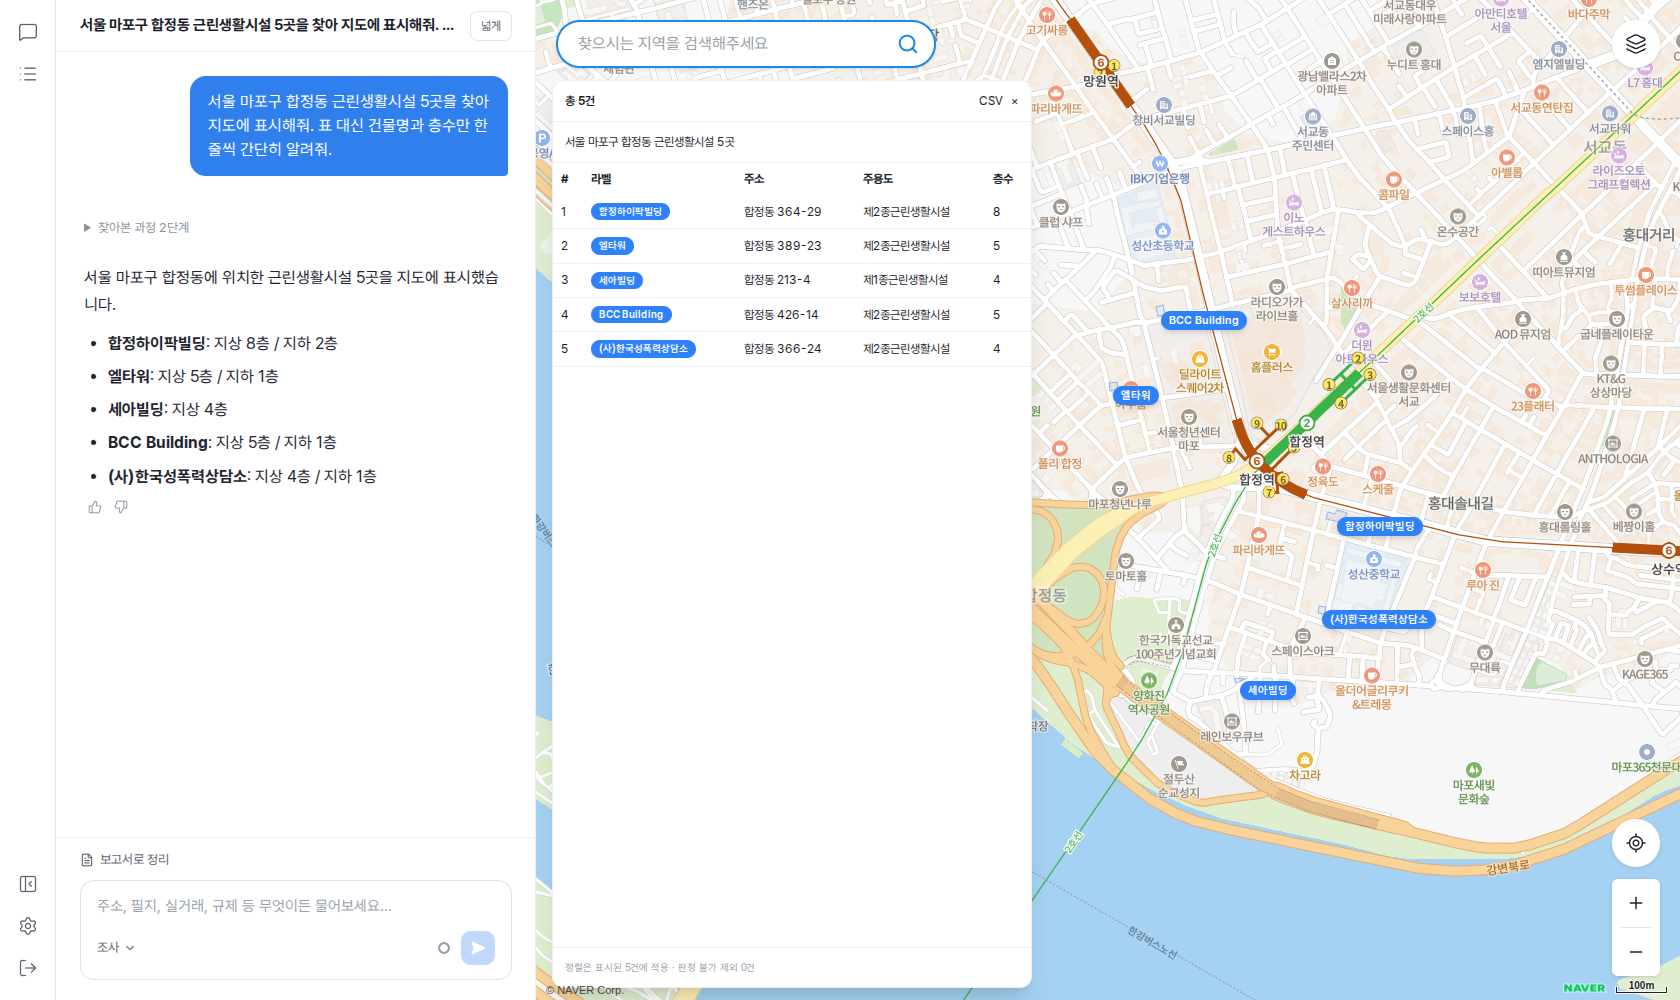Click the message input field
1680x1000 pixels.
coord(296,906)
